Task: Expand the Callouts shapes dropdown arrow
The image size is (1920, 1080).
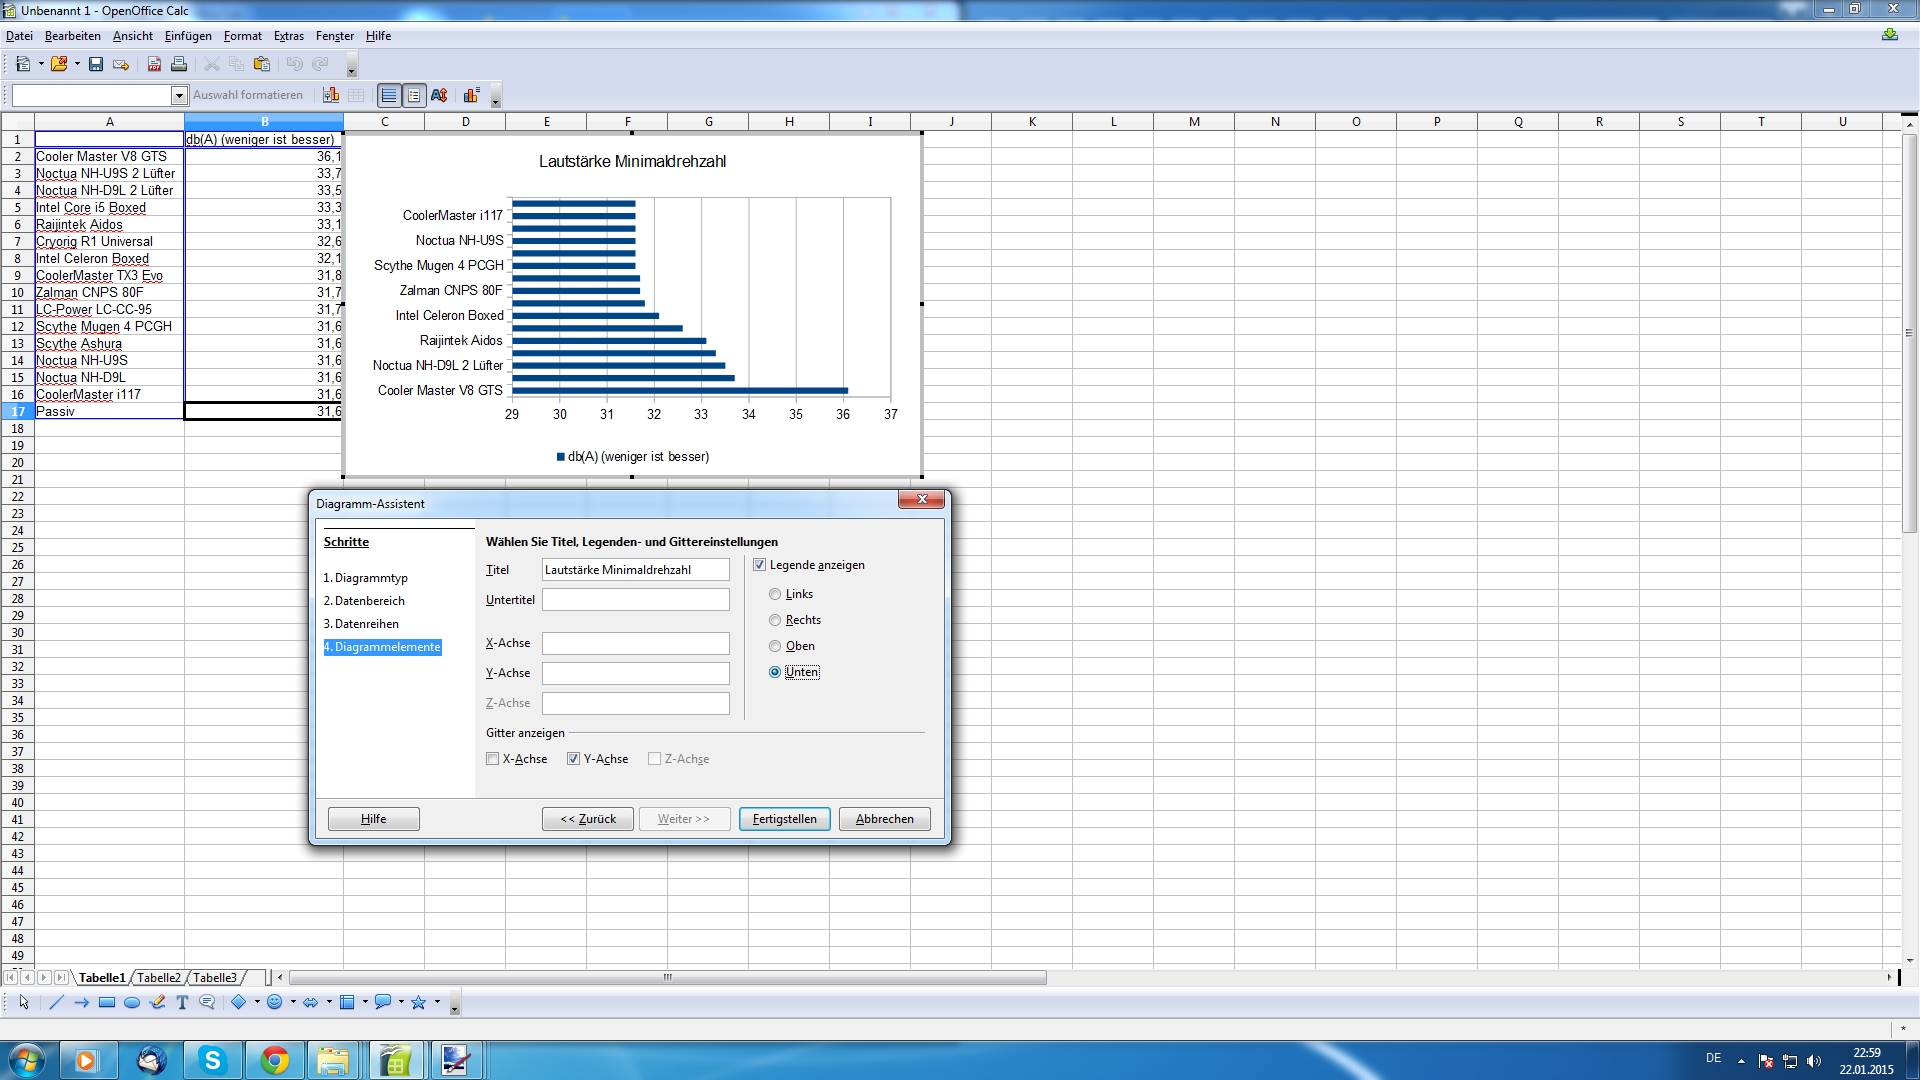Action: pyautogui.click(x=401, y=1002)
